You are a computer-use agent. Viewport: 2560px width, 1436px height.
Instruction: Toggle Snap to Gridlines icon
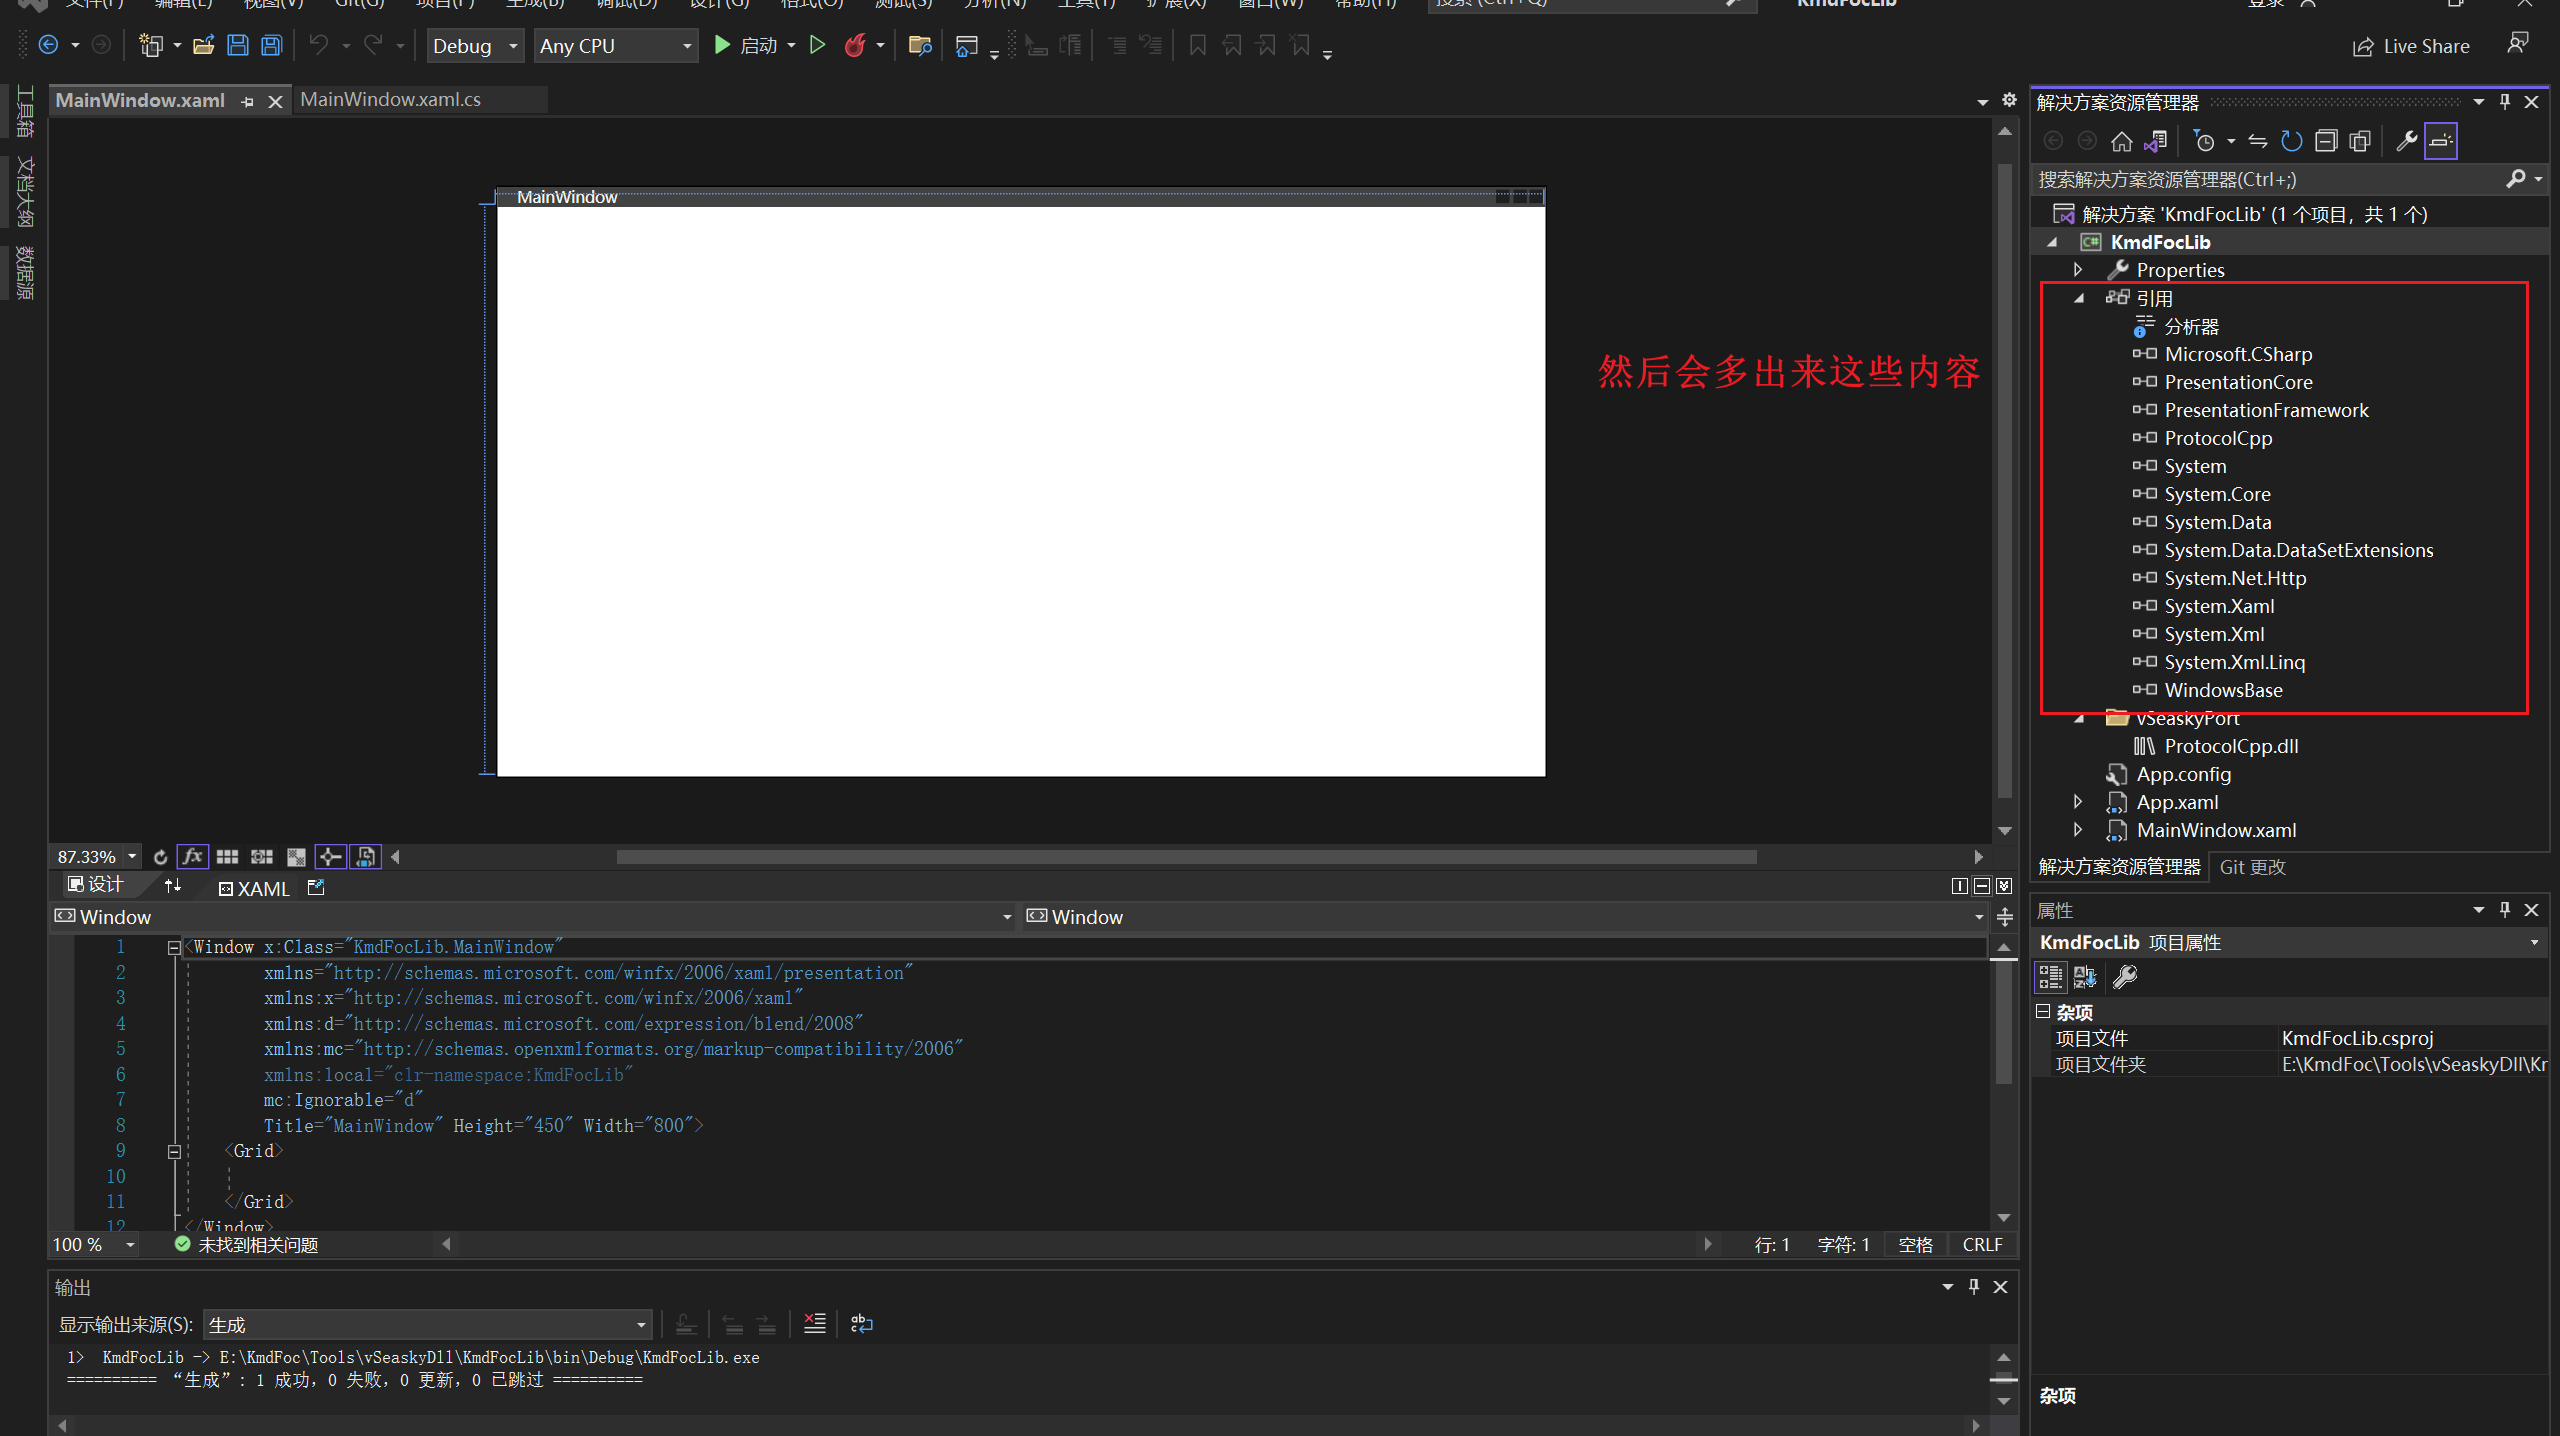[x=262, y=857]
